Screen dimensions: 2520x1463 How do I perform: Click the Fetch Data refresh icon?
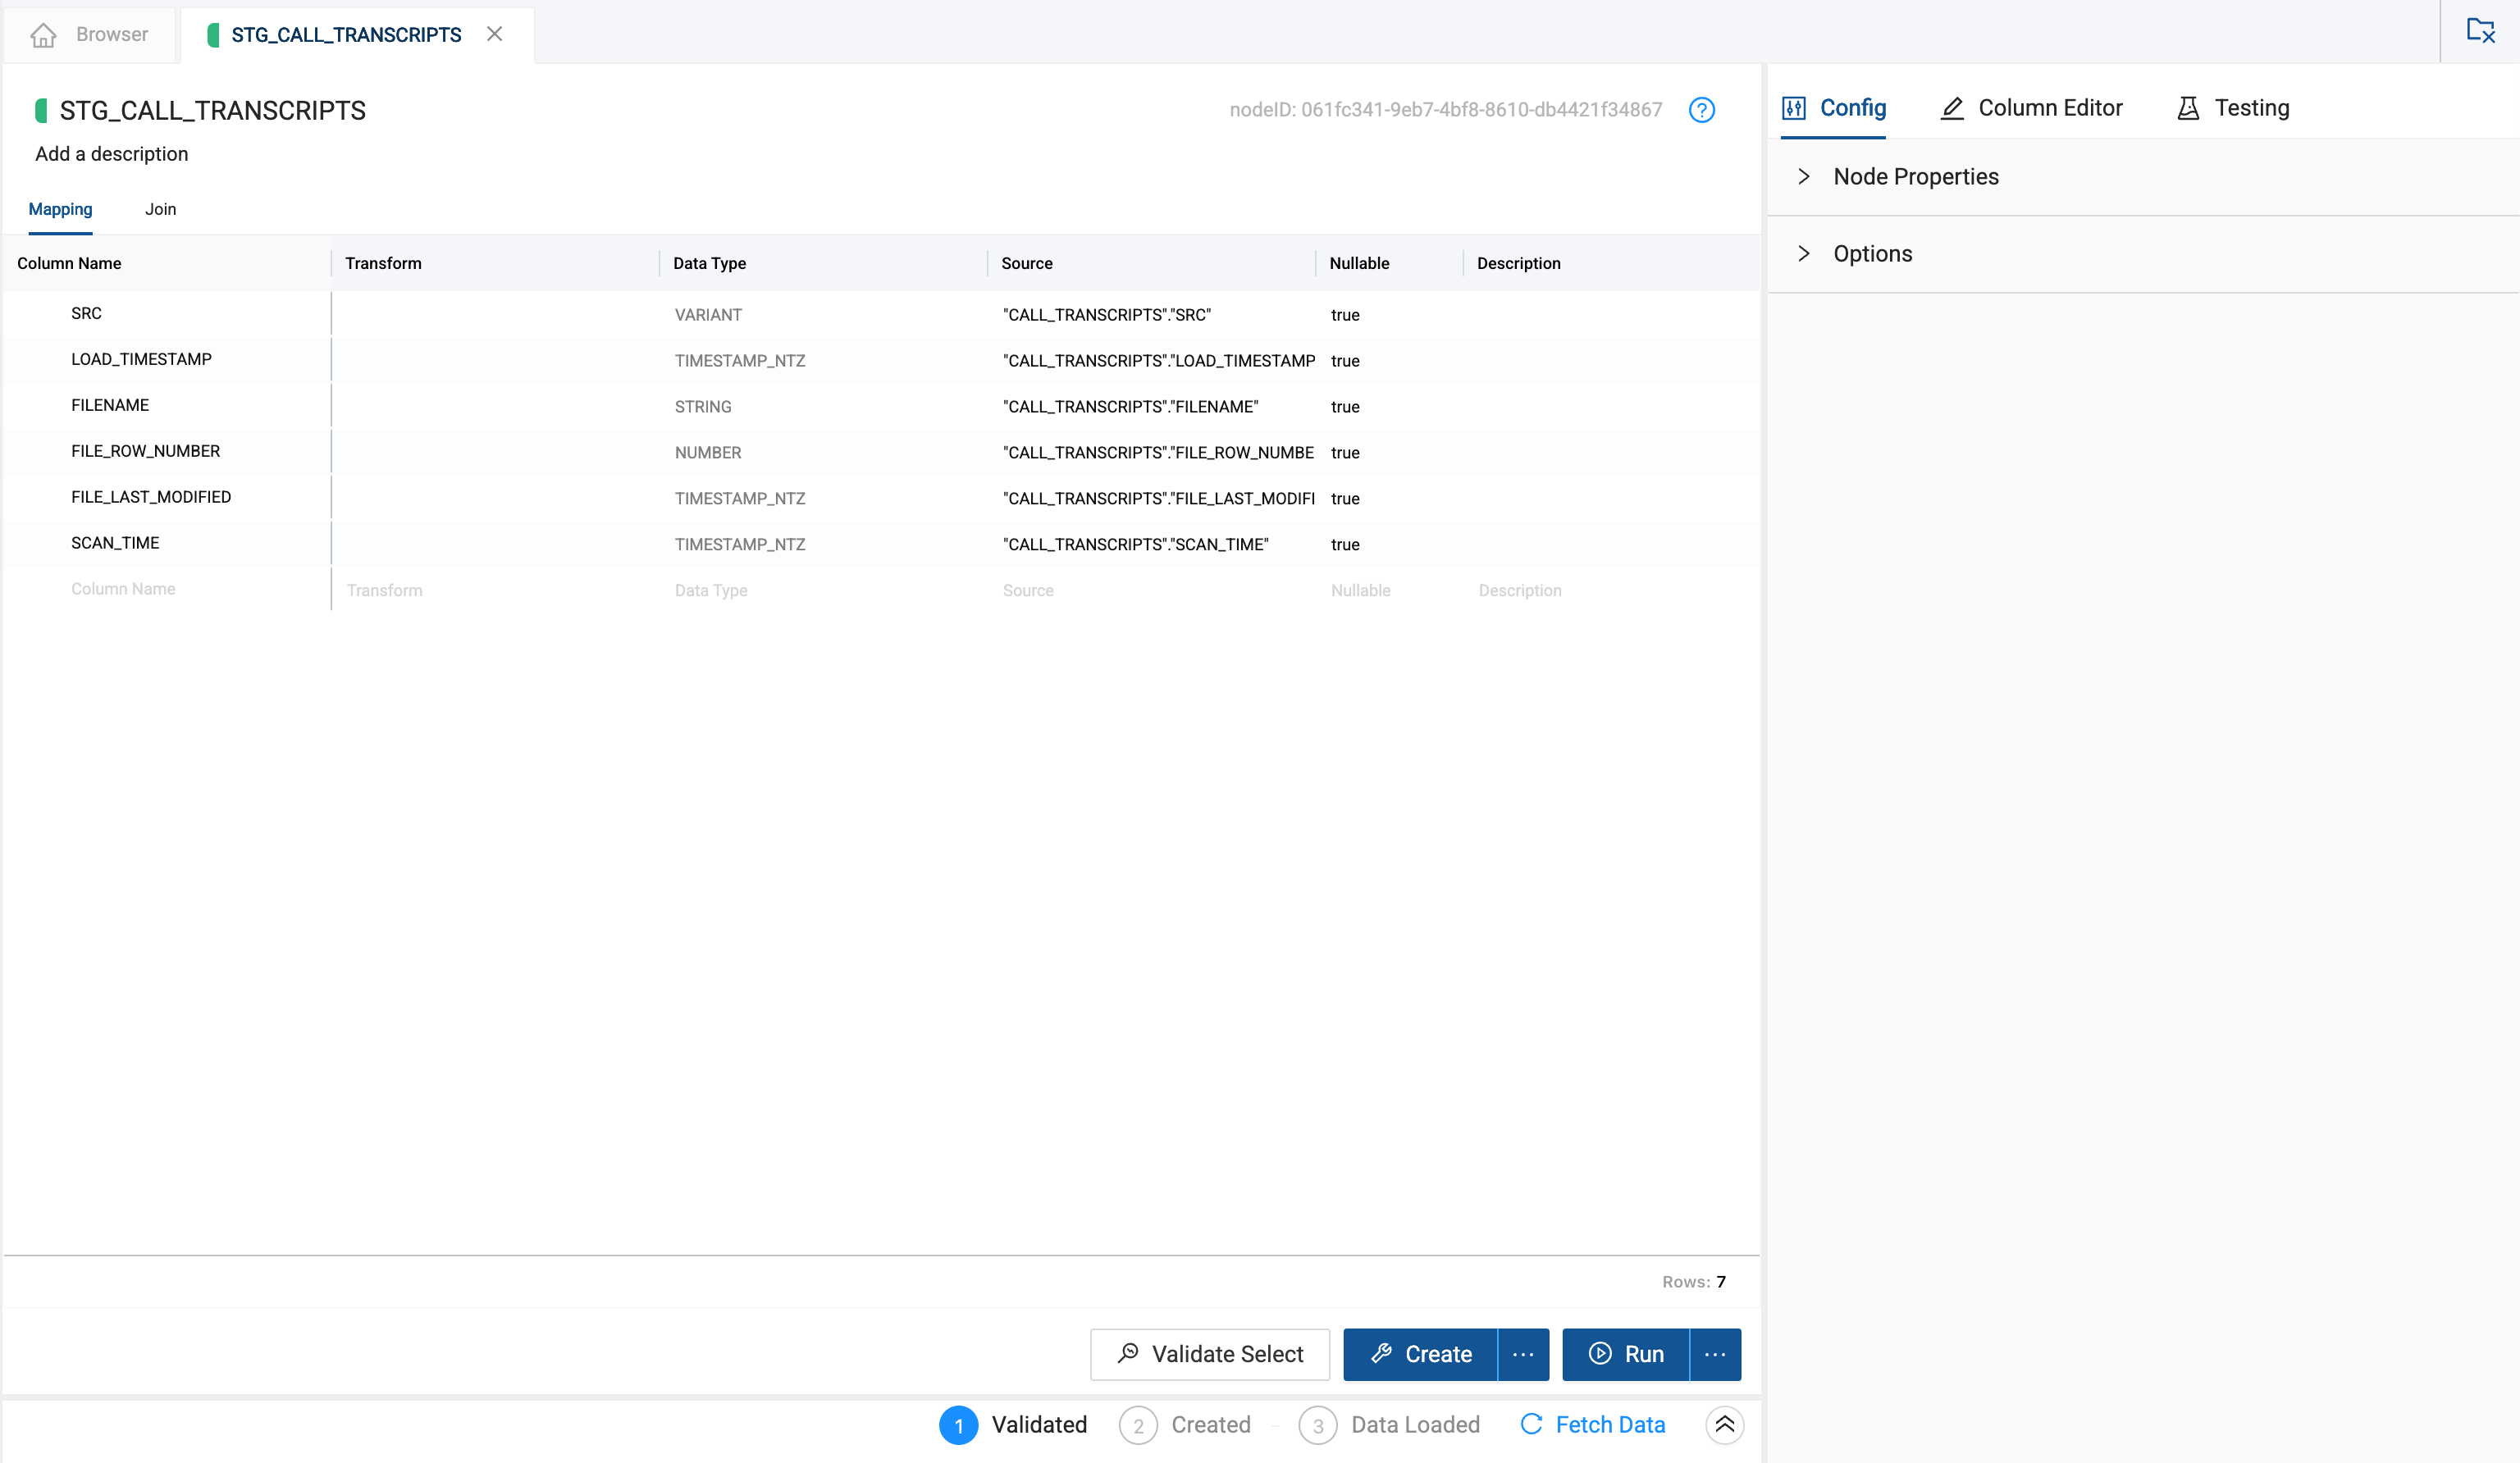click(x=1531, y=1424)
